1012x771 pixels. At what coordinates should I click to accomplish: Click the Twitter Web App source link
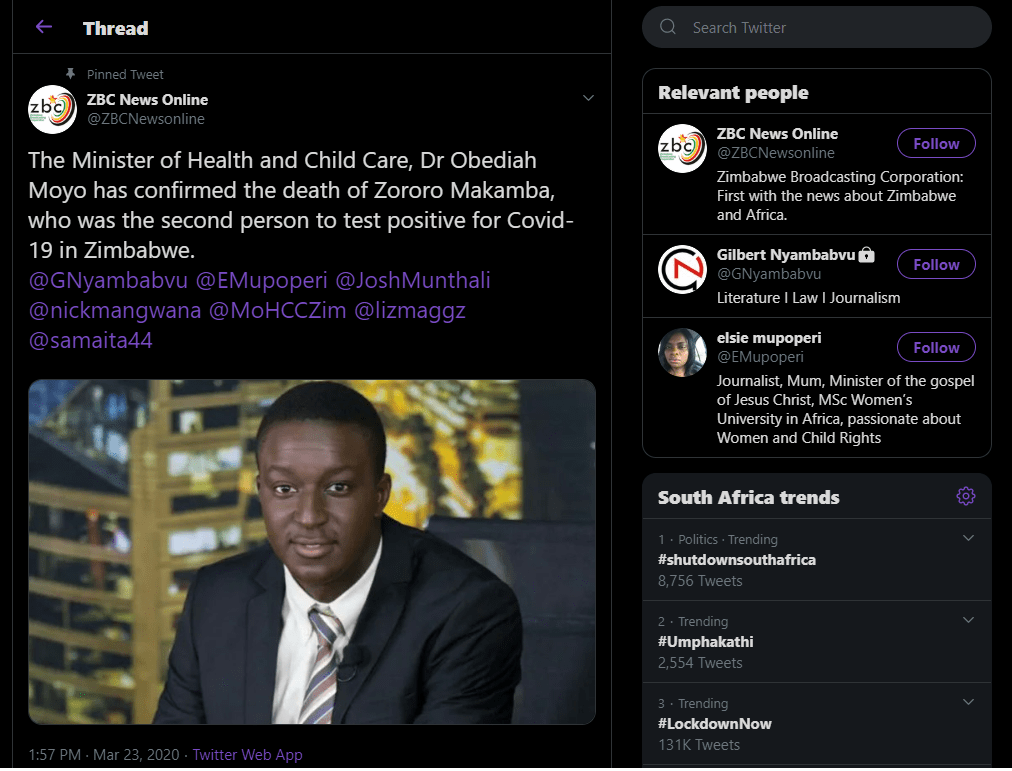(247, 755)
